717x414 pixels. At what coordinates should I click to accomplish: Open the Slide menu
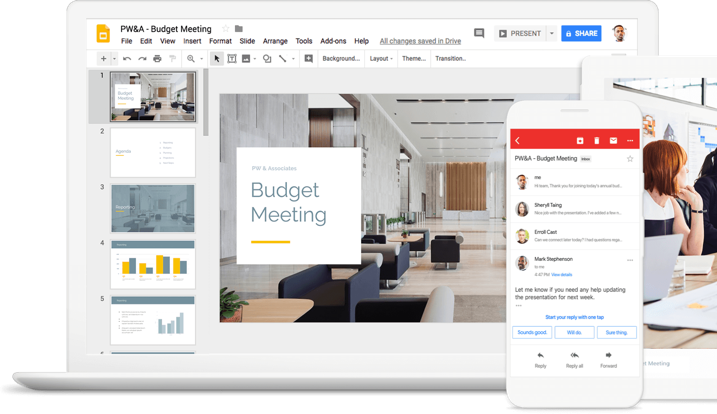pos(247,41)
